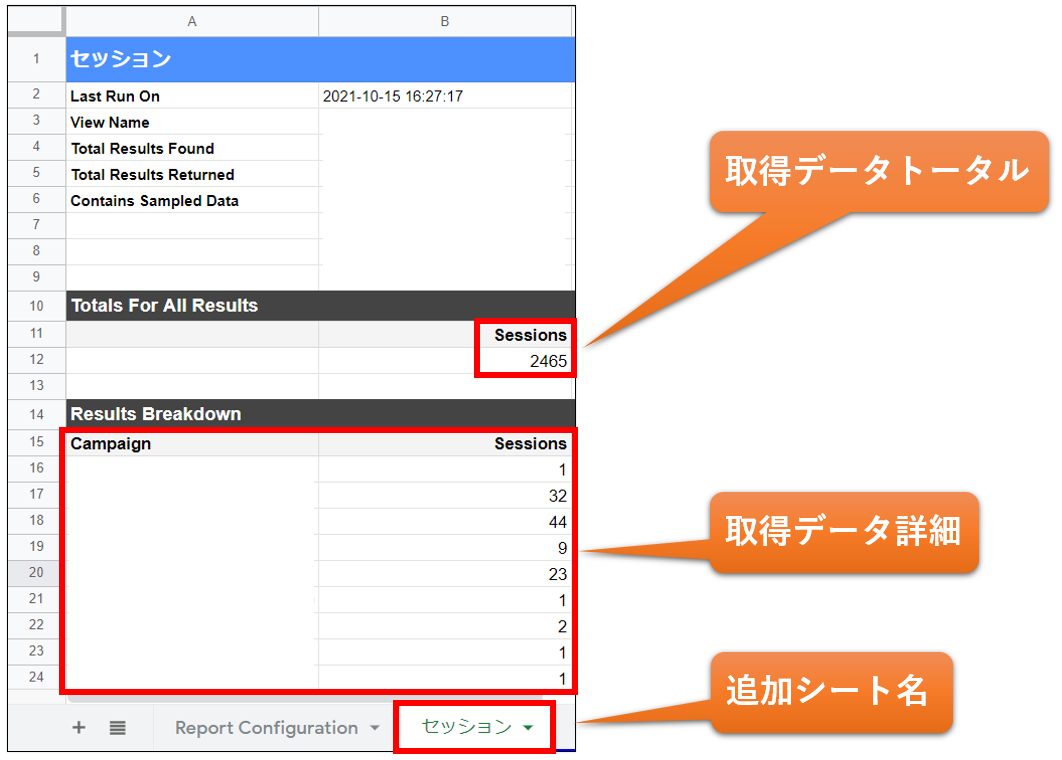Image resolution: width=1062 pixels, height=760 pixels.
Task: Open Report Configuration tab dropdown arrow
Action: [x=375, y=728]
